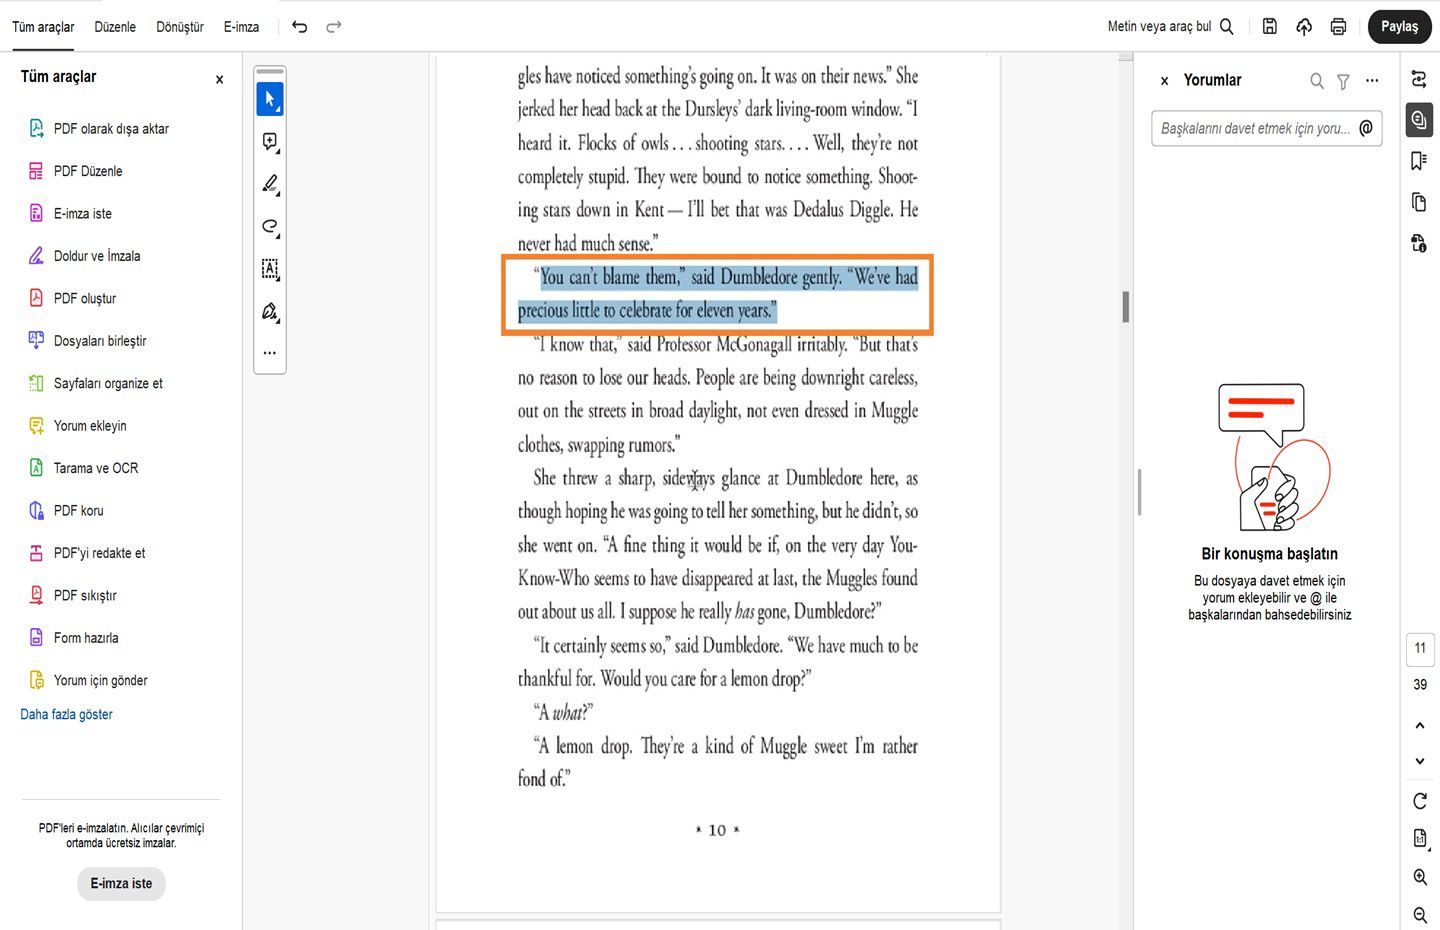Select E-imza iste in the tools list

70,214
